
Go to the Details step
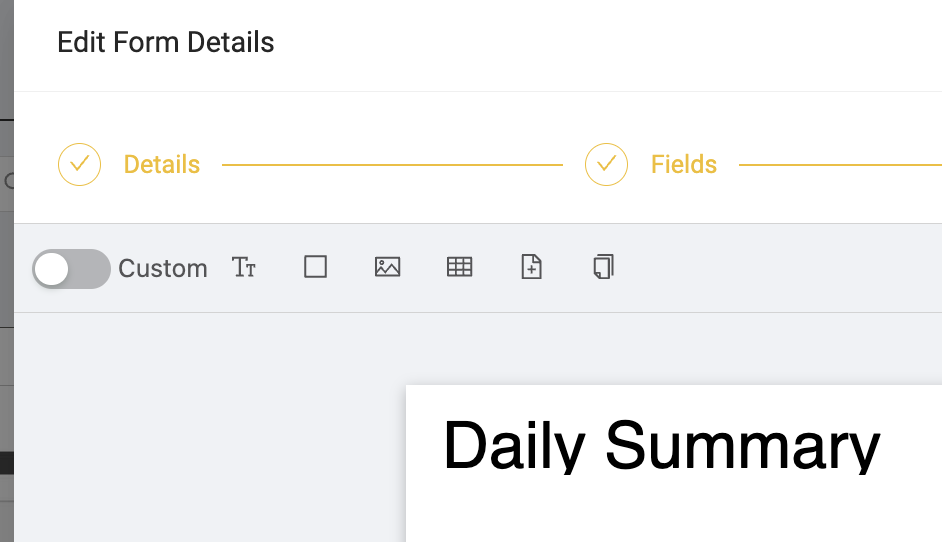tap(162, 165)
